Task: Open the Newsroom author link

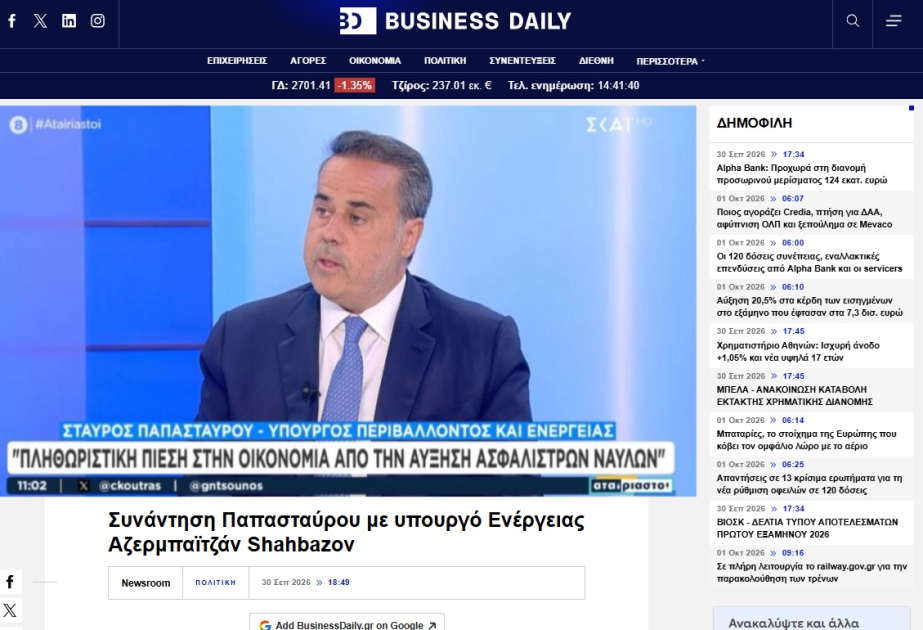Action: click(x=145, y=583)
